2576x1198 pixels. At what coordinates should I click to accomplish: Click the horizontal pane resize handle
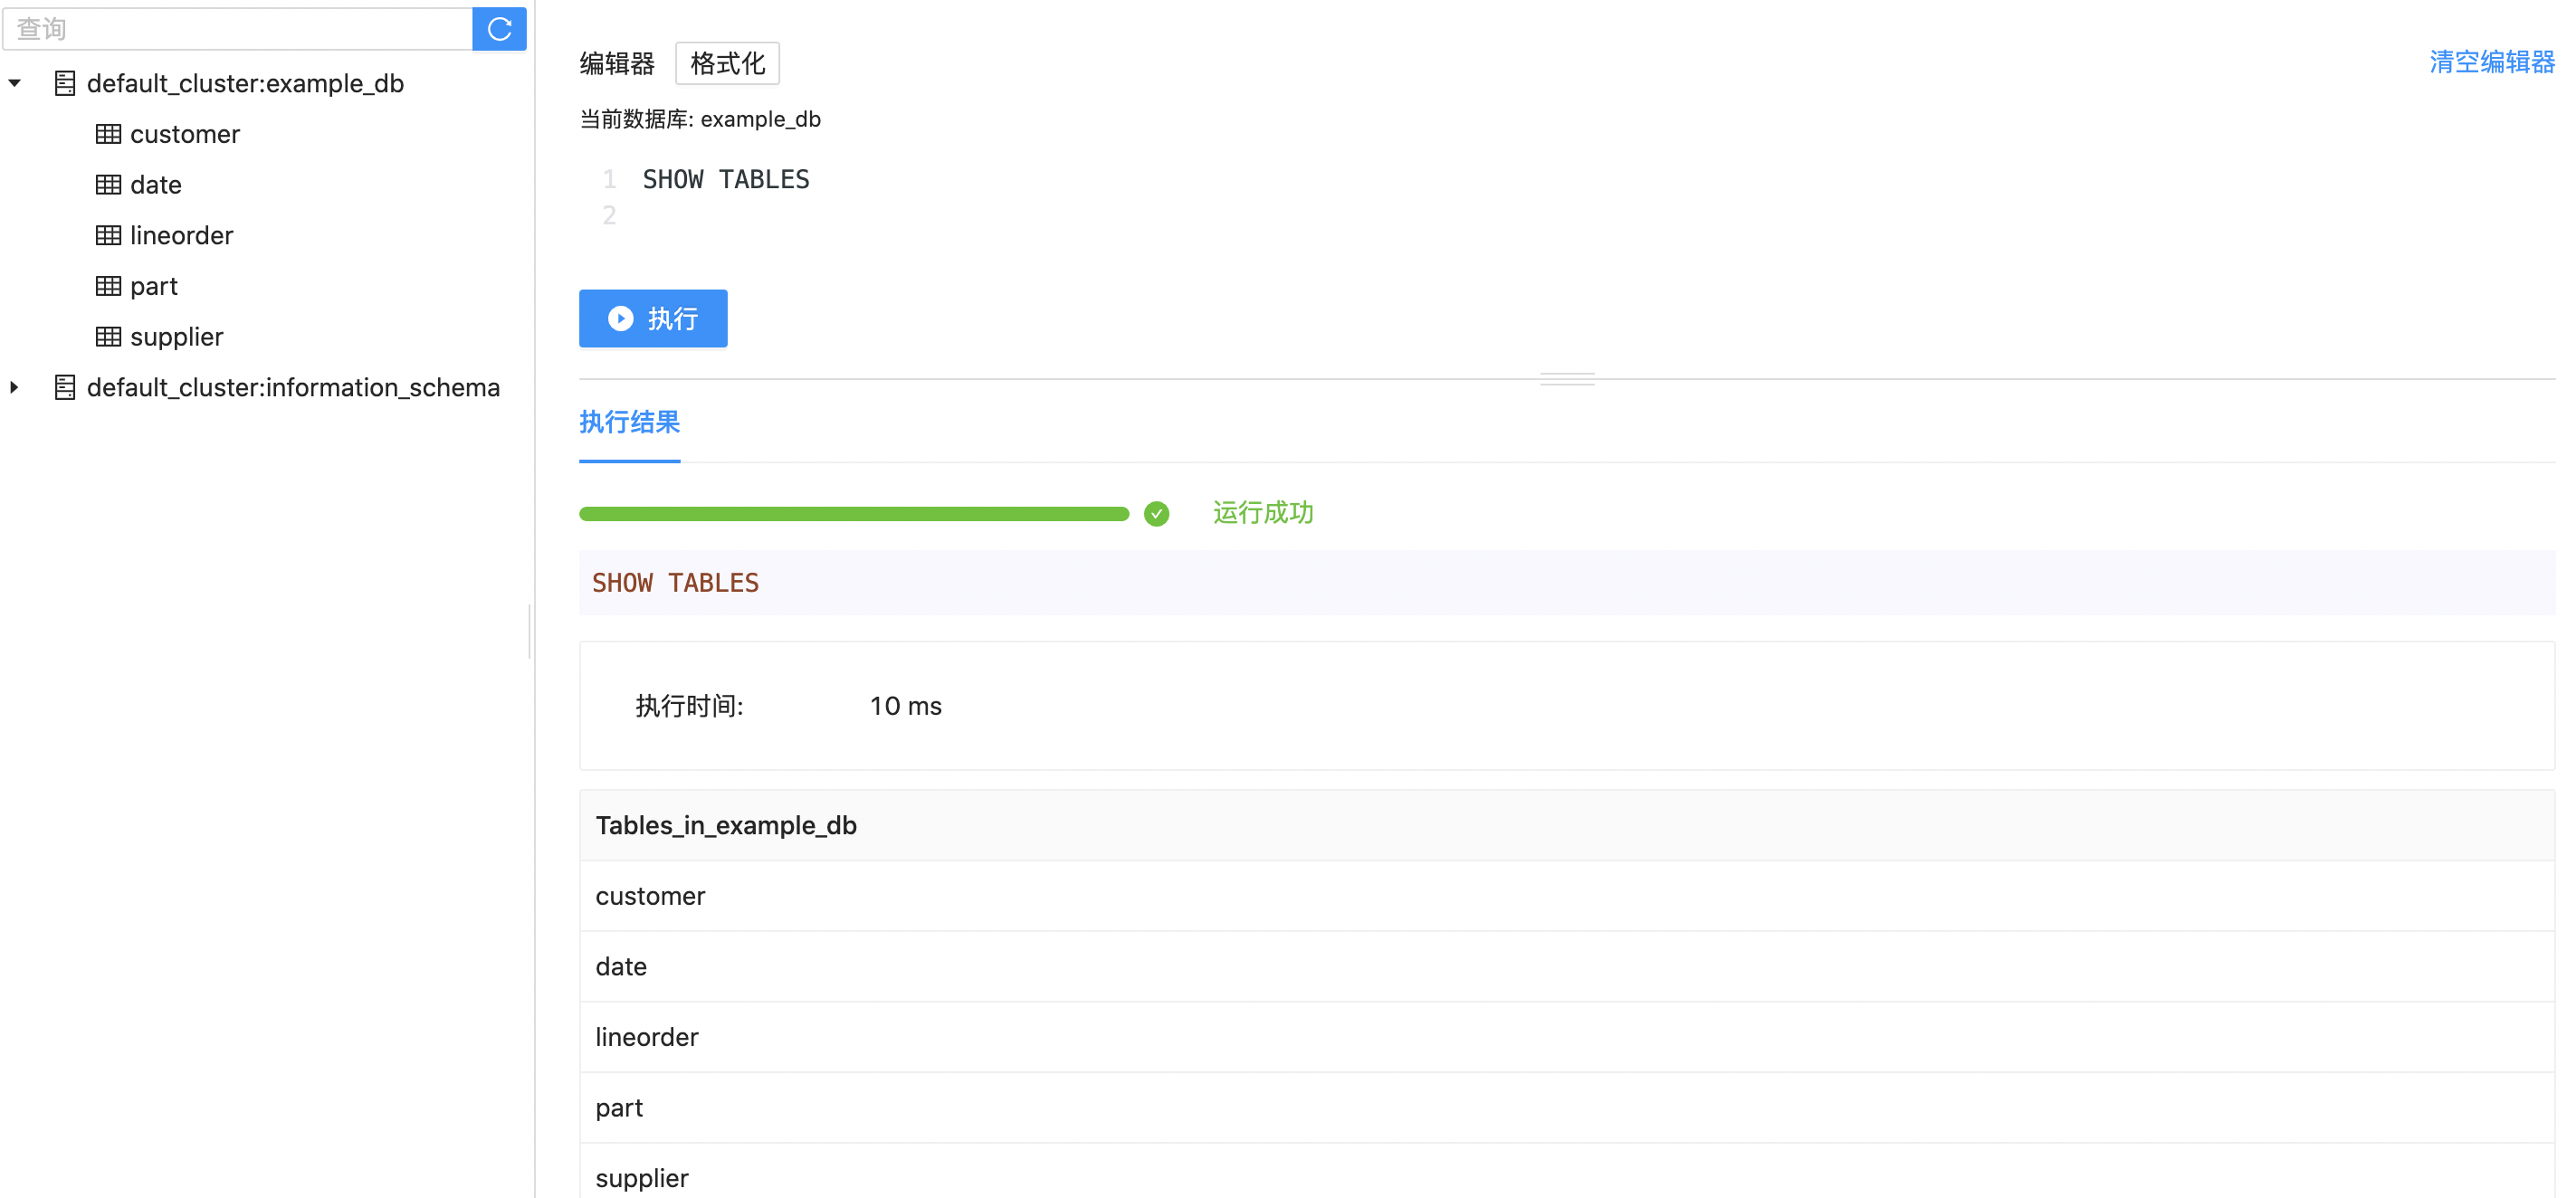[1567, 379]
